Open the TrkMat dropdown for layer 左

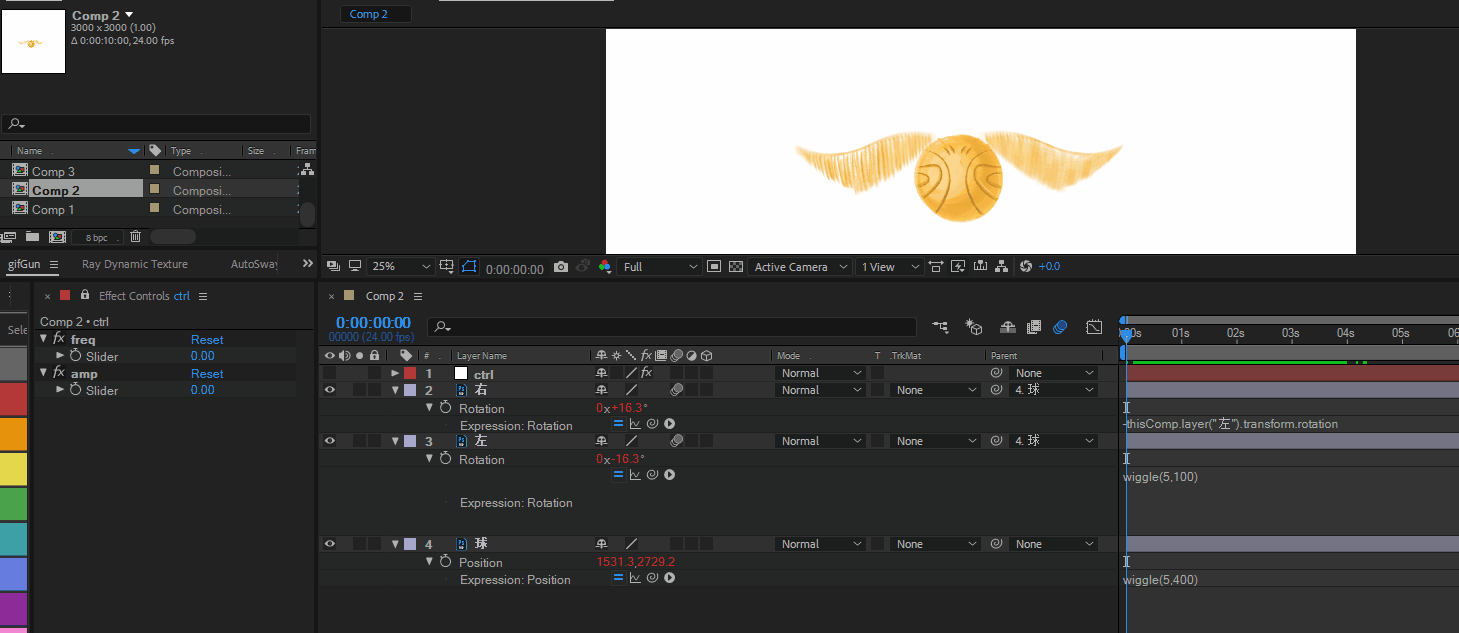(935, 441)
